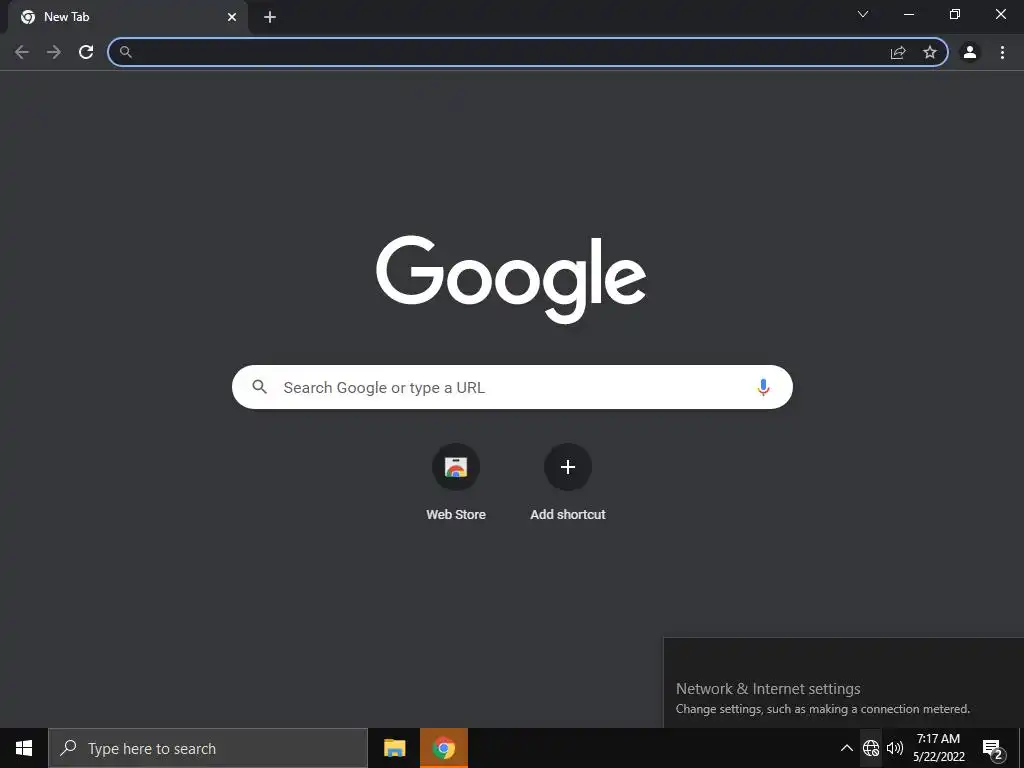Click the Google search box
The image size is (1024, 768).
[x=512, y=387]
